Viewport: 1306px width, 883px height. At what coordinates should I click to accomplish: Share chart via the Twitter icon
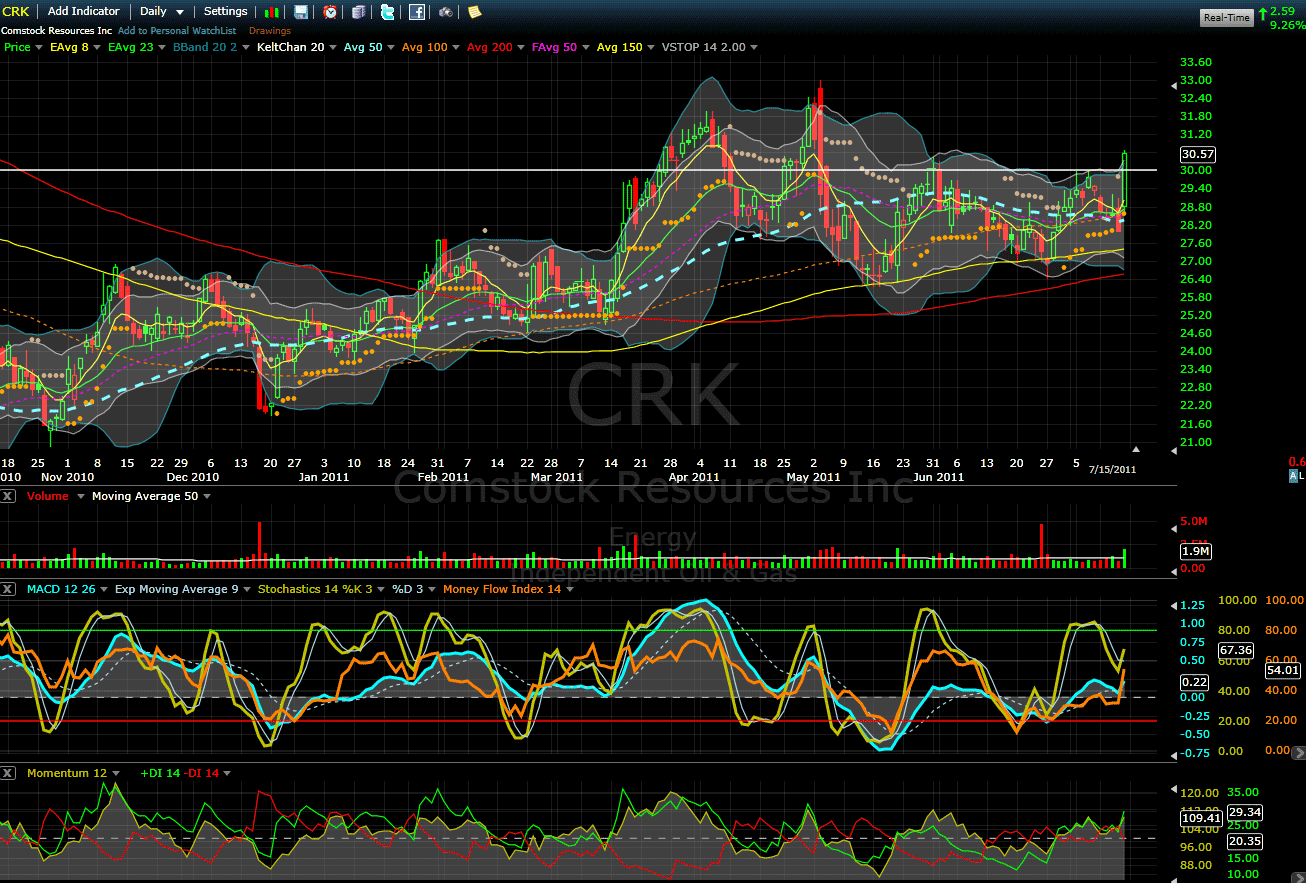387,12
